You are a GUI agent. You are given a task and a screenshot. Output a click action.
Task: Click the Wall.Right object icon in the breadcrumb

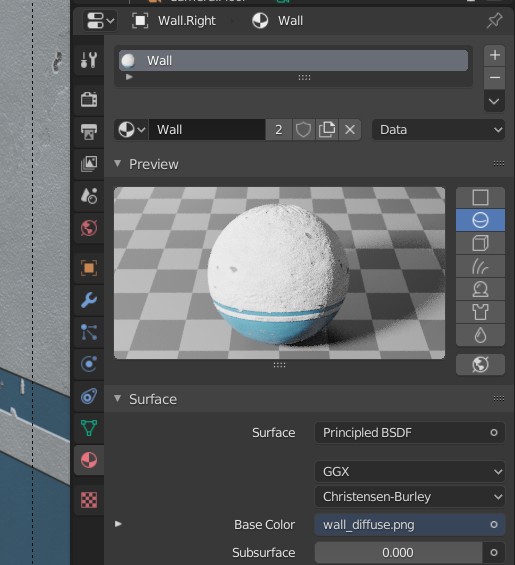[140, 21]
